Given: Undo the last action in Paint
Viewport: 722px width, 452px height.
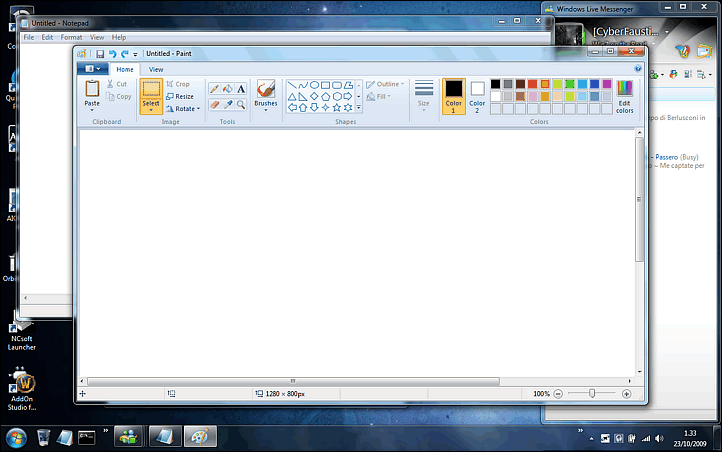Looking at the screenshot, I should pyautogui.click(x=112, y=54).
